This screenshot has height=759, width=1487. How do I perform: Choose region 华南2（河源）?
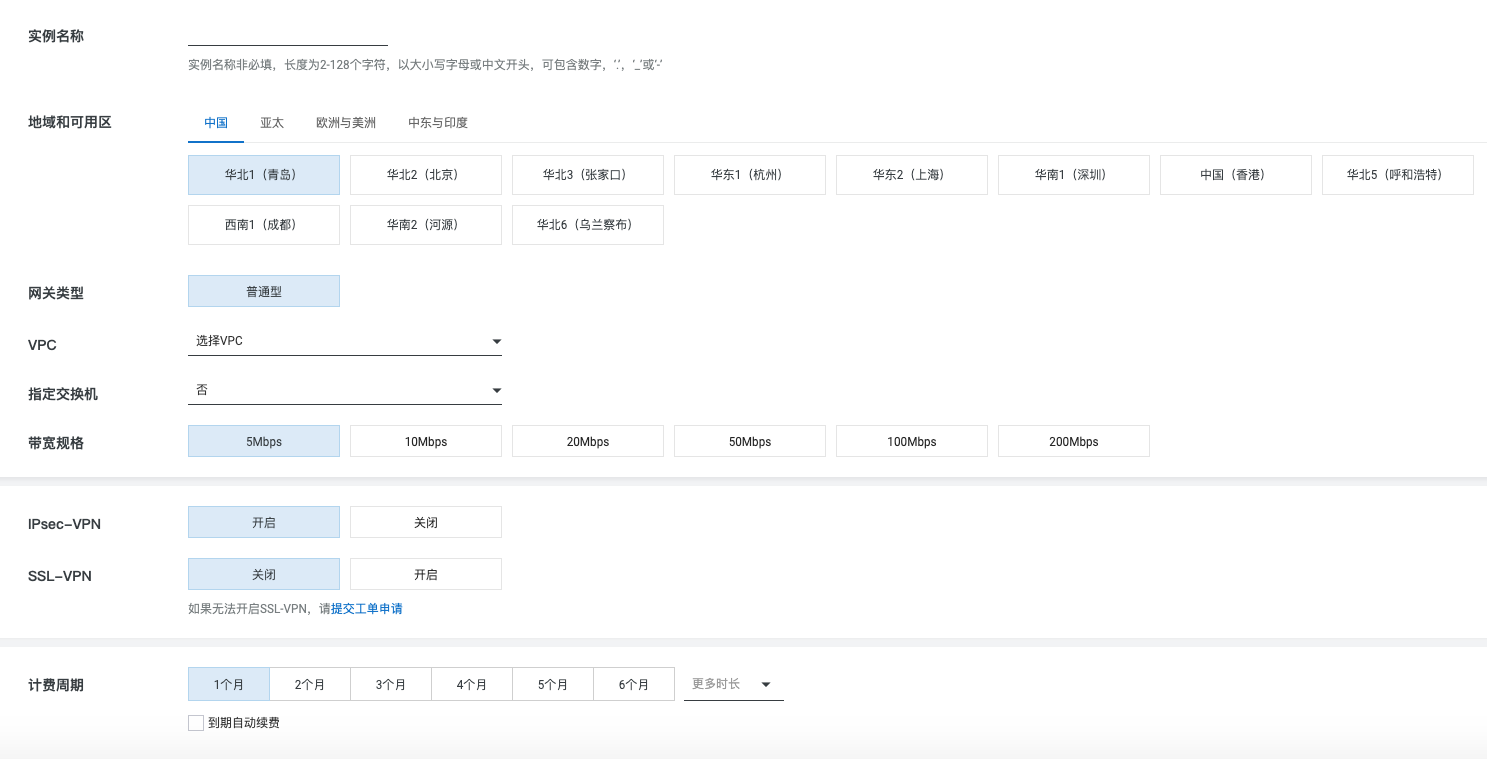[x=426, y=225]
